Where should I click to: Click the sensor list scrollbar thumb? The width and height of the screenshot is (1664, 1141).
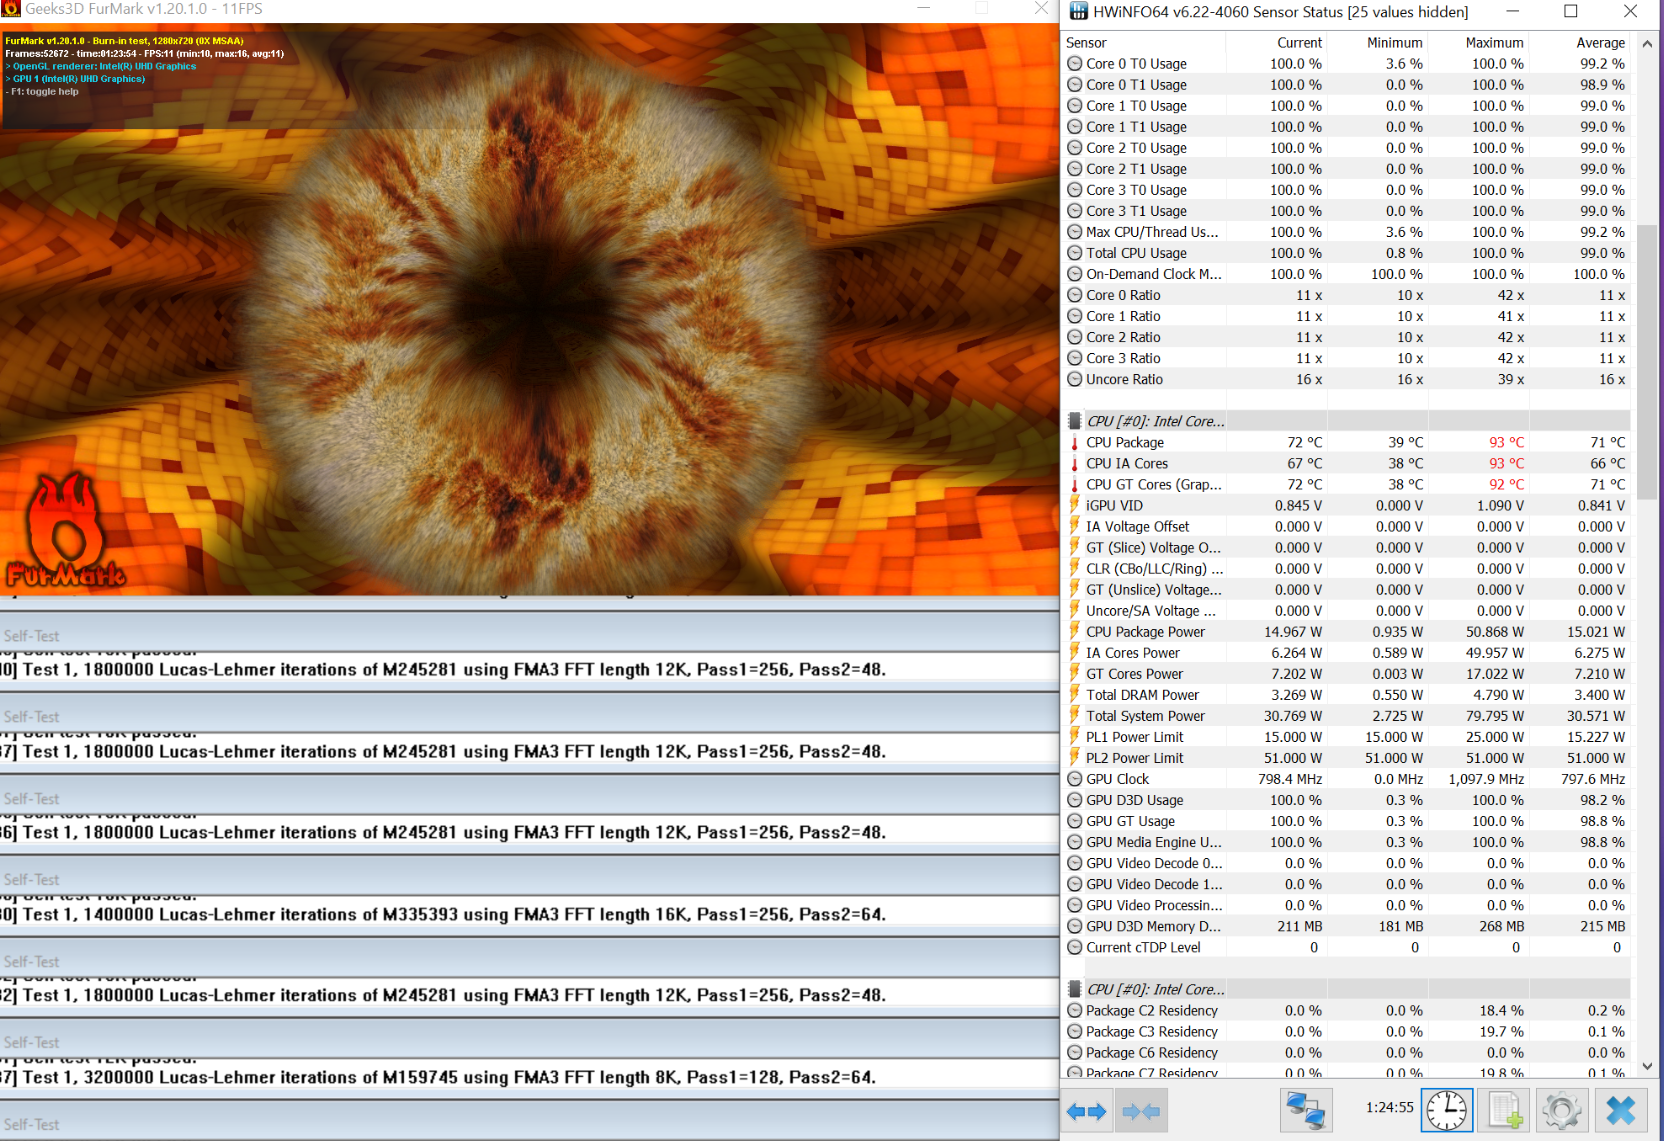click(x=1647, y=362)
